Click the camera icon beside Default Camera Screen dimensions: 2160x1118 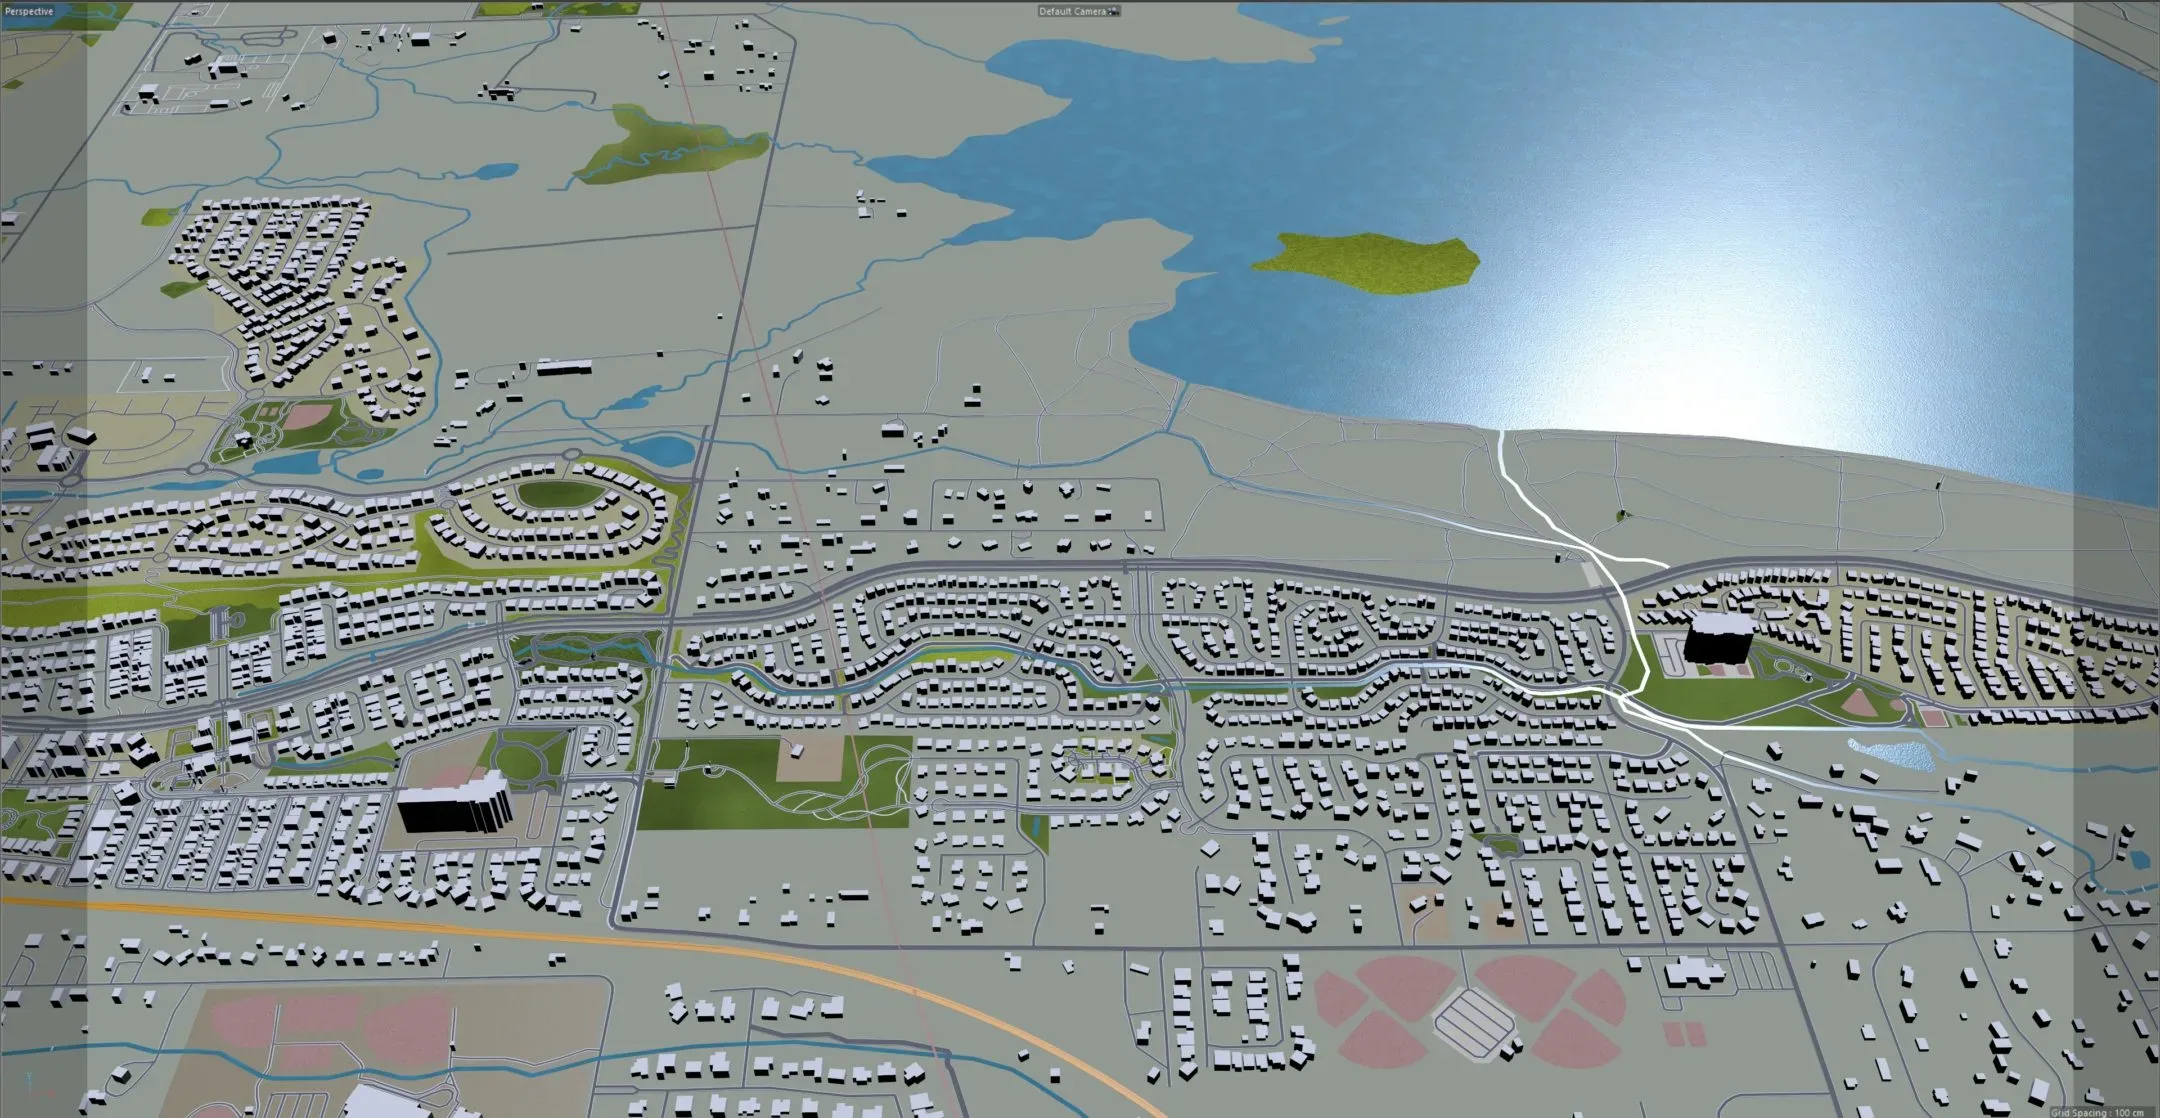[x=1113, y=11]
